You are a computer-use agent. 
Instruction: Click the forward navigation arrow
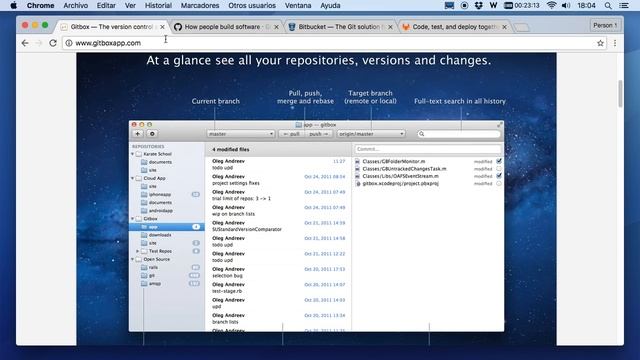tap(39, 43)
